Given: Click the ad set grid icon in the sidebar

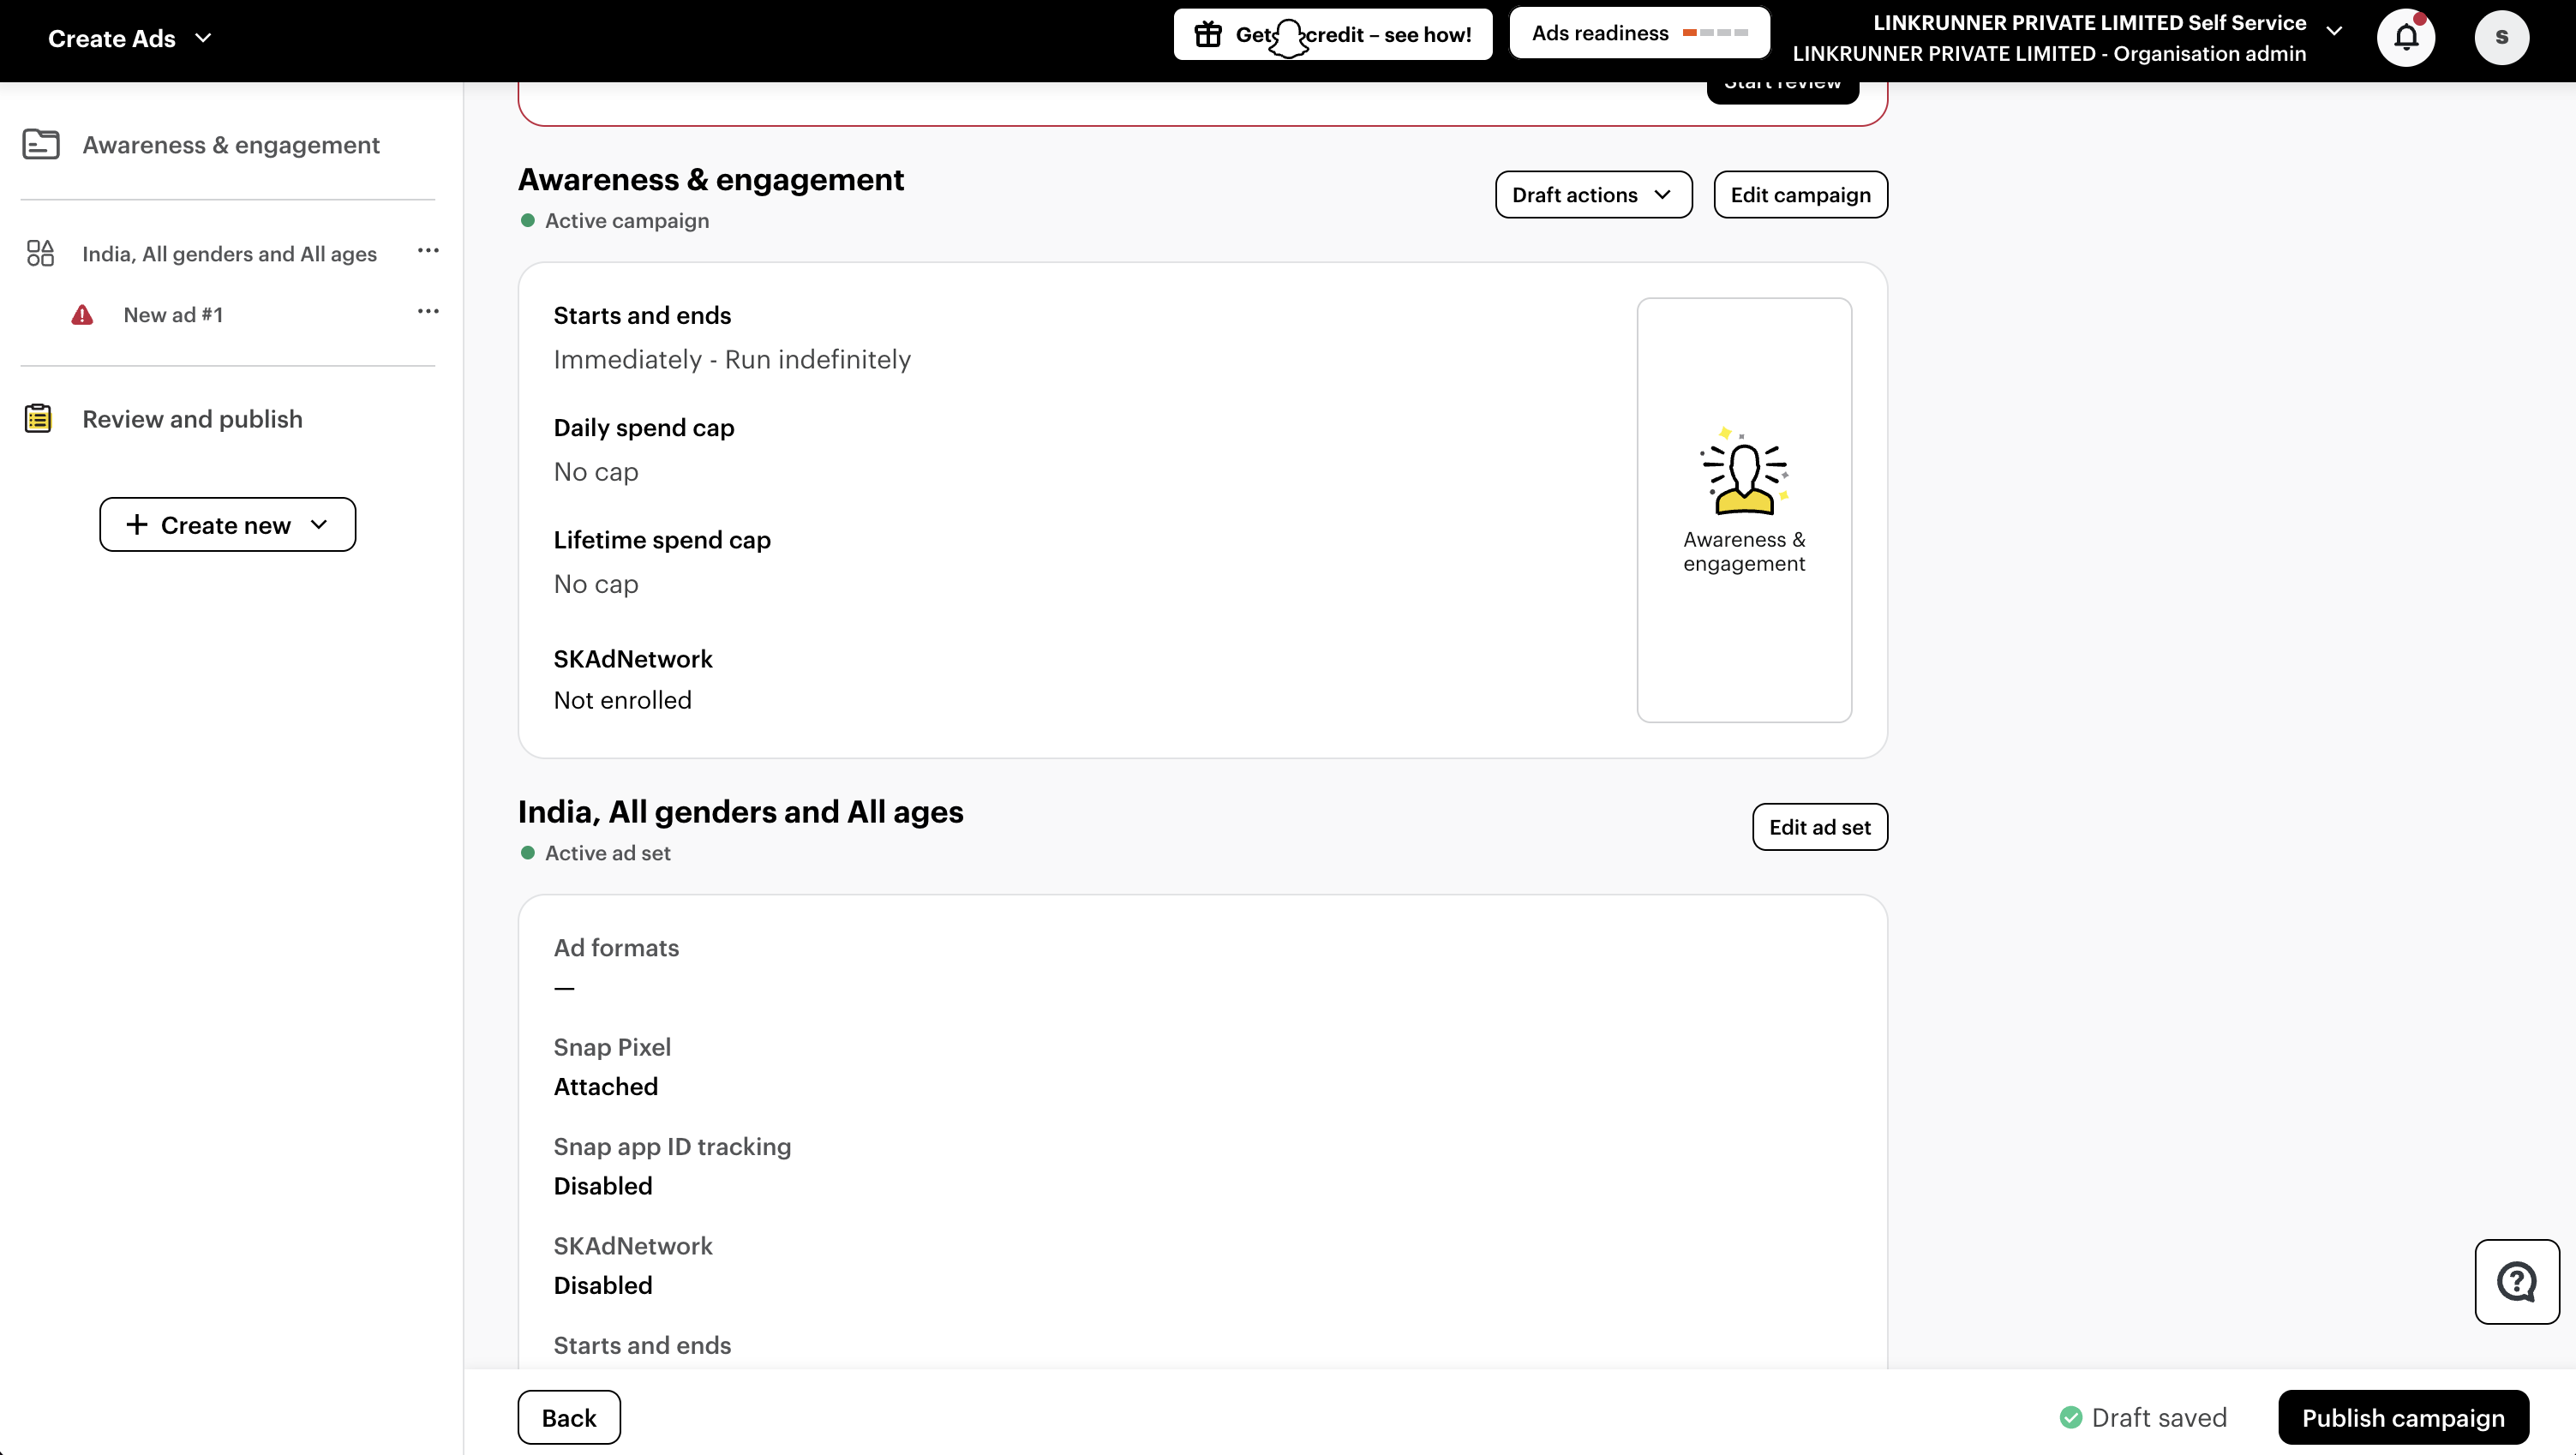Looking at the screenshot, I should (x=40, y=253).
